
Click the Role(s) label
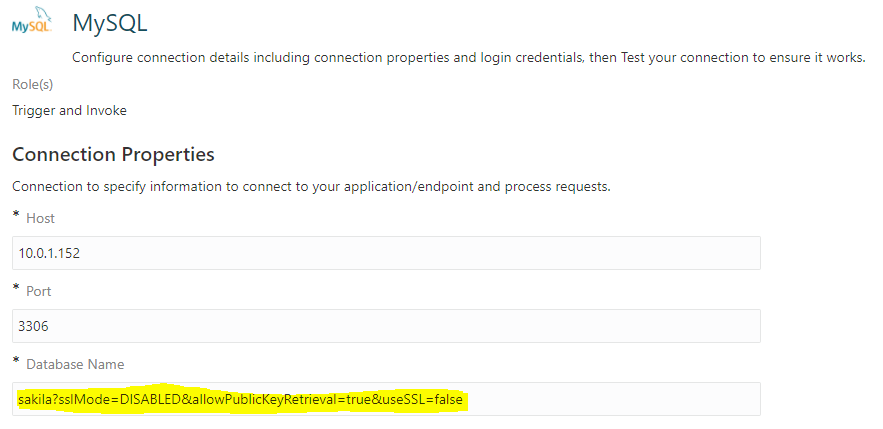coord(33,85)
